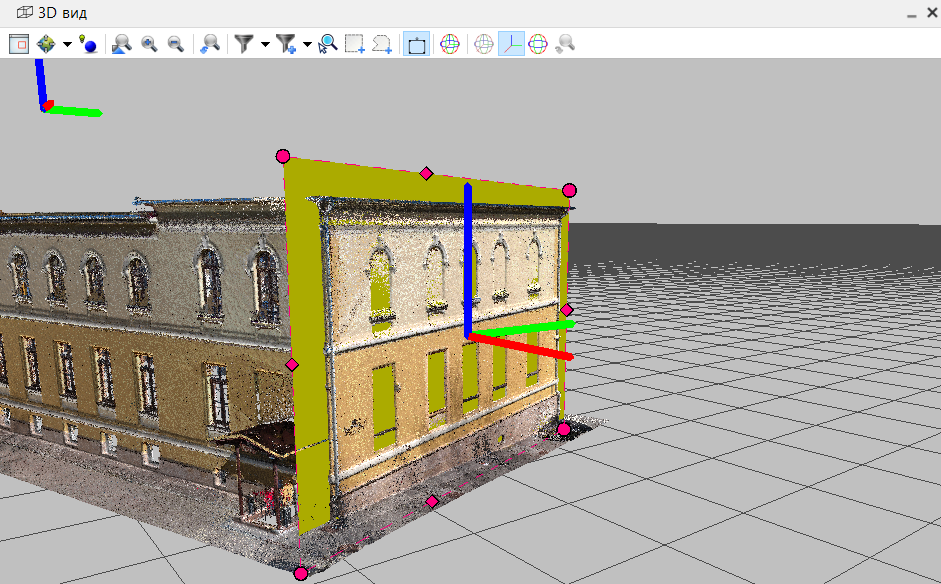Image resolution: width=941 pixels, height=584 pixels.
Task: Click the first window view icon in toolbar
Action: point(19,44)
